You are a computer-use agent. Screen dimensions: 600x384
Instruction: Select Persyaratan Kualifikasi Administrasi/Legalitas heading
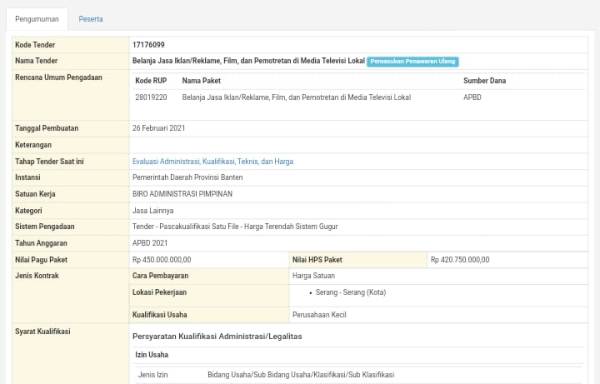(x=217, y=337)
